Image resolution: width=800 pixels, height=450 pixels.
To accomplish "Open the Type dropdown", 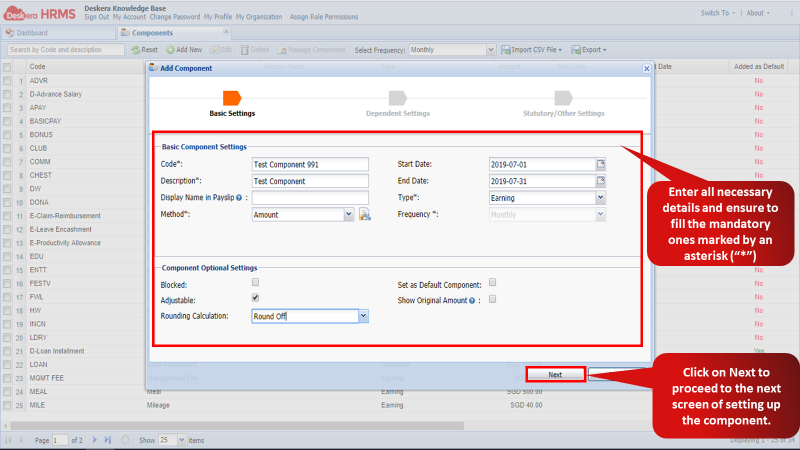I will pos(601,197).
